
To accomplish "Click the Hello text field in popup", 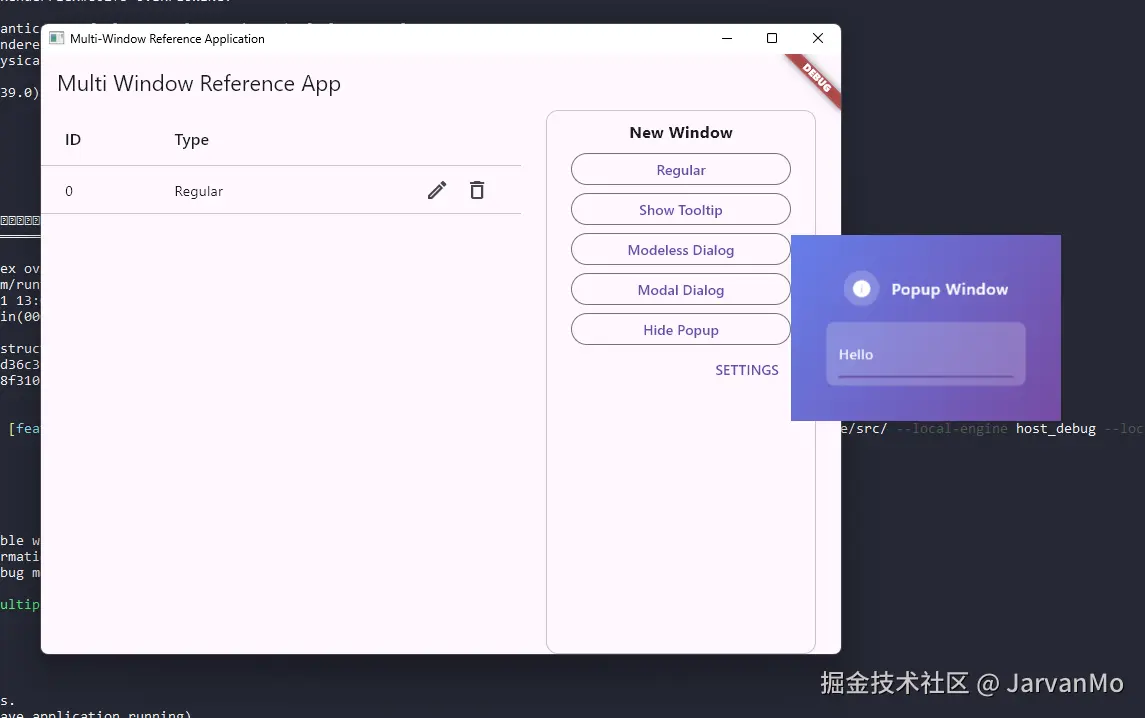I will [926, 354].
